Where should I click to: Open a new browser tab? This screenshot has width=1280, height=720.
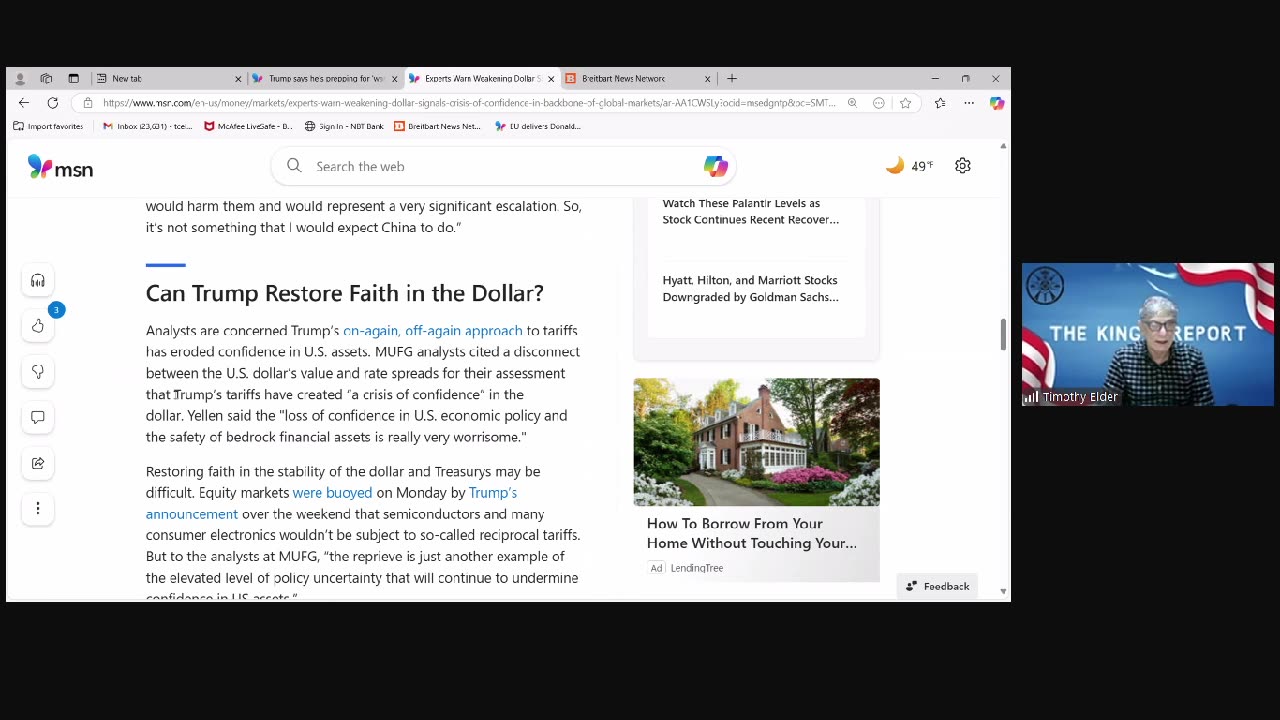coord(732,78)
